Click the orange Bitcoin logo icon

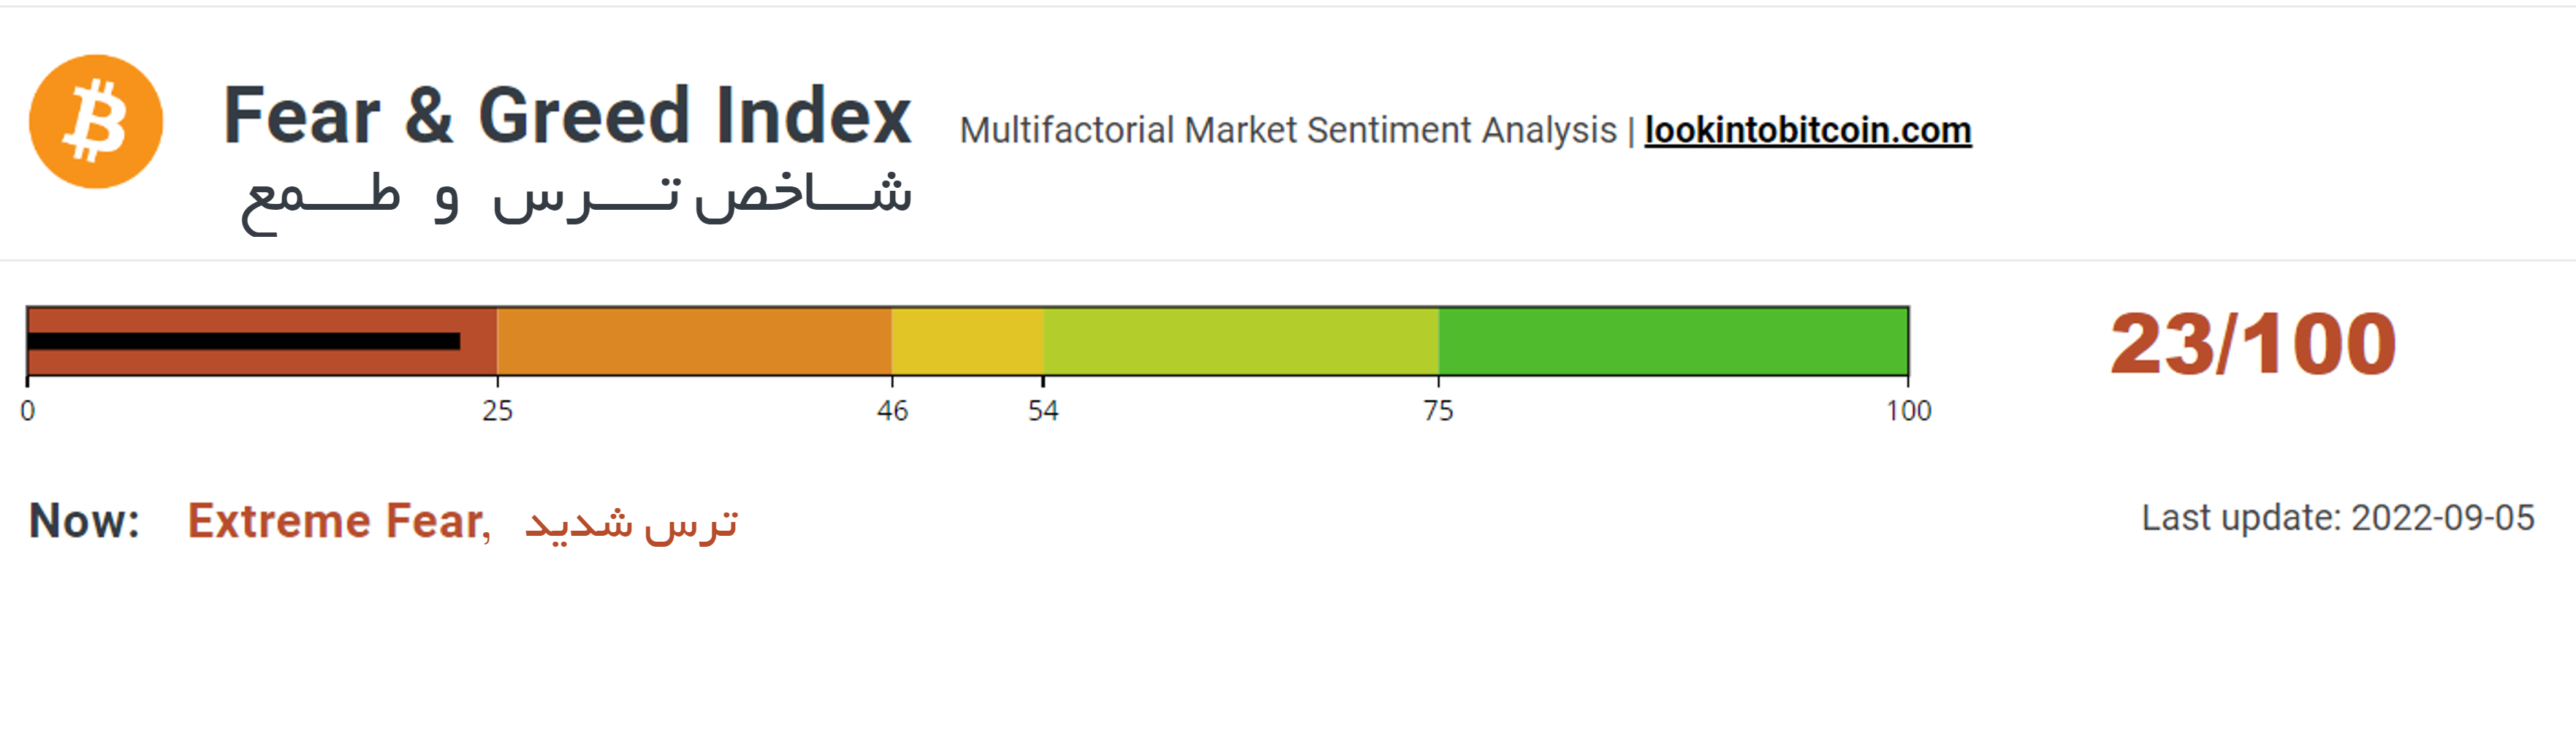tap(96, 122)
